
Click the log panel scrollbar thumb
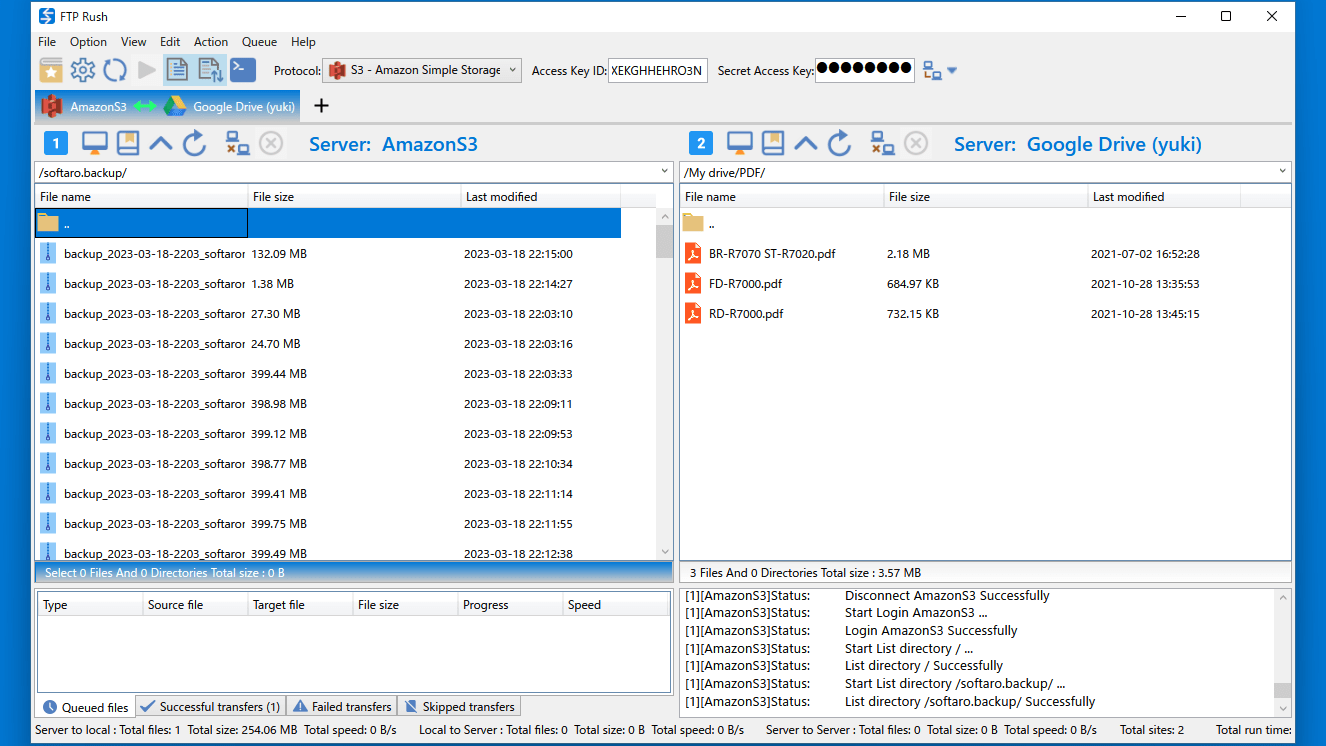click(1282, 690)
